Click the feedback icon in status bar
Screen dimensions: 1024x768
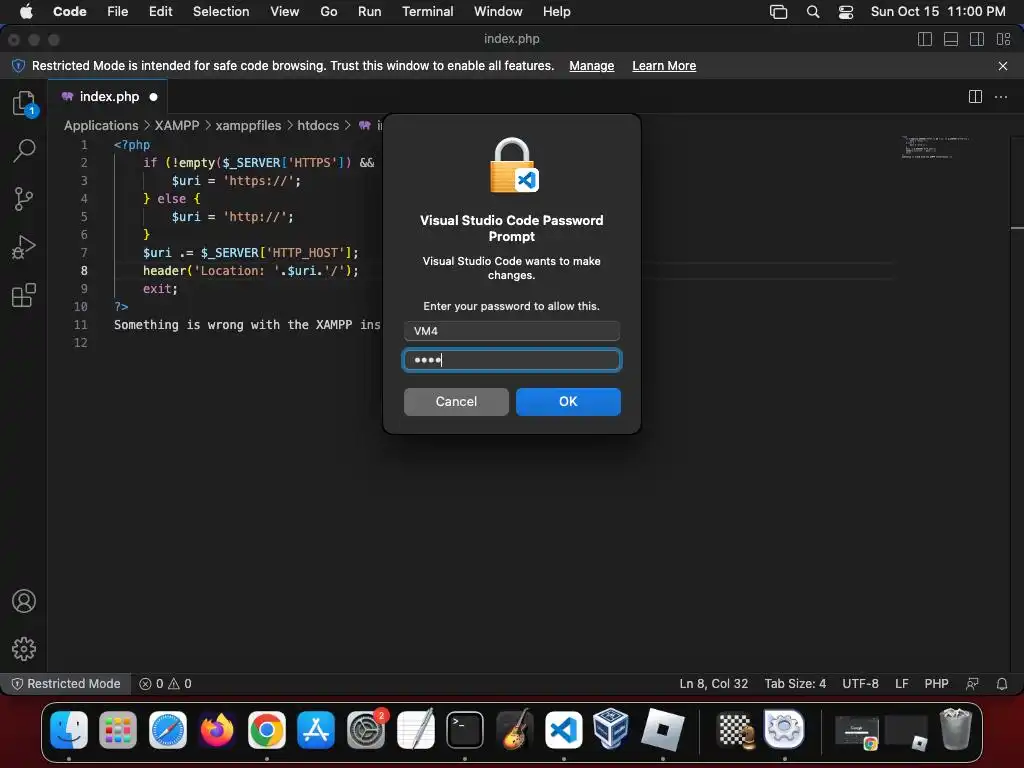(x=972, y=684)
